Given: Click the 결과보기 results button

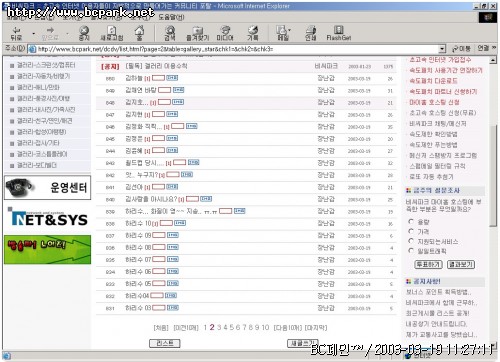Looking at the screenshot, I should click(461, 264).
